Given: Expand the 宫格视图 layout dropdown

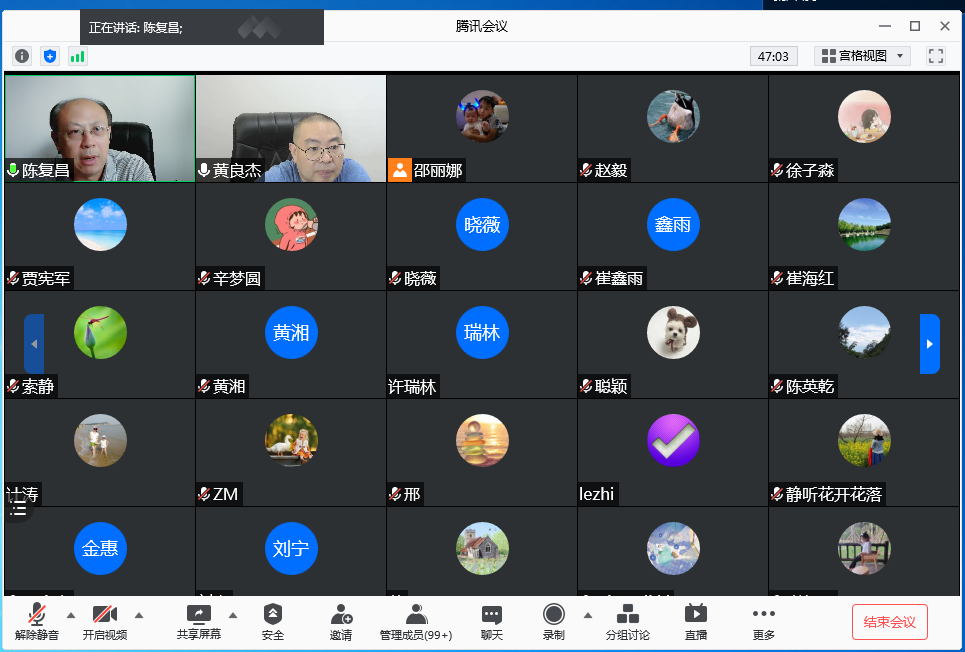Looking at the screenshot, I should coord(862,56).
